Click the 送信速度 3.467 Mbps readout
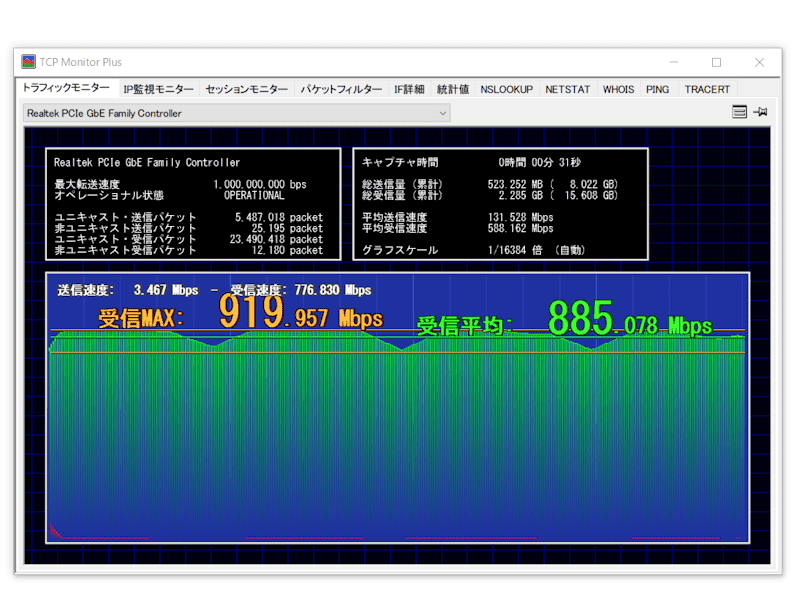The width and height of the screenshot is (800, 600). [x=128, y=290]
